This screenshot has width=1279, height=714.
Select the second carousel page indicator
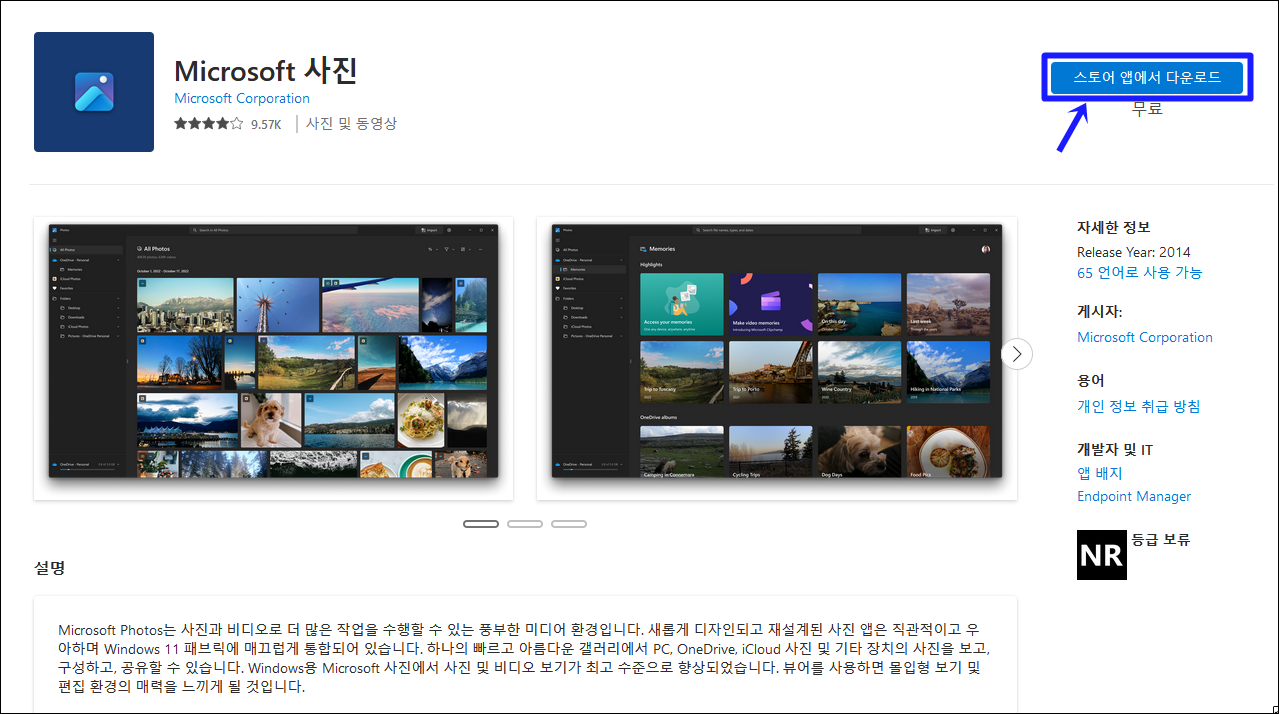pos(525,524)
